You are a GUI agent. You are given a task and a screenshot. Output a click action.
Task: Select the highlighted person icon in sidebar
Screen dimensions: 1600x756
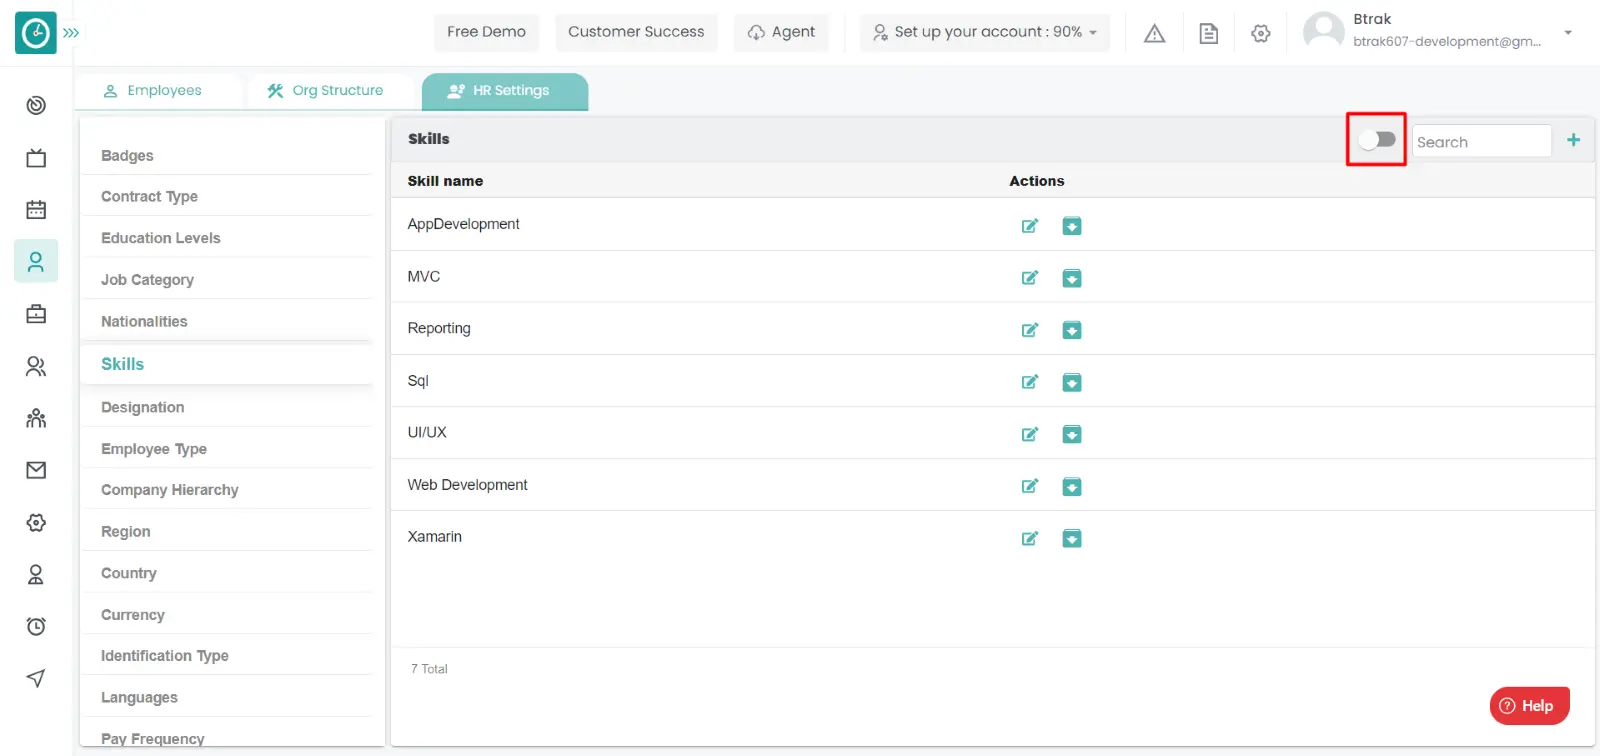tap(36, 262)
